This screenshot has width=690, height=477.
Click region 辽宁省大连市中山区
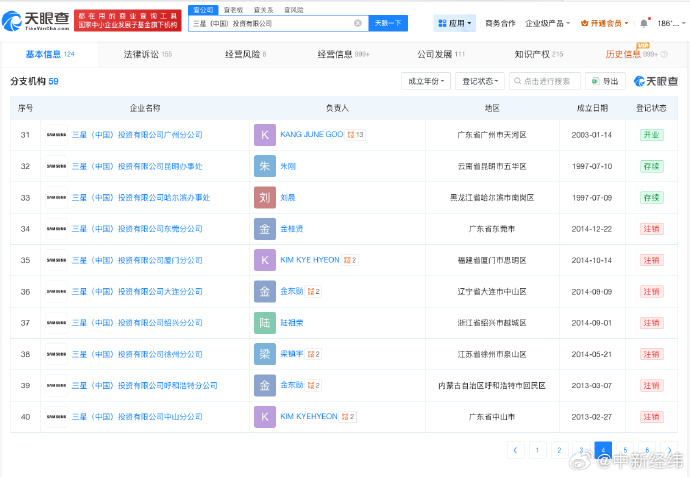click(x=492, y=292)
